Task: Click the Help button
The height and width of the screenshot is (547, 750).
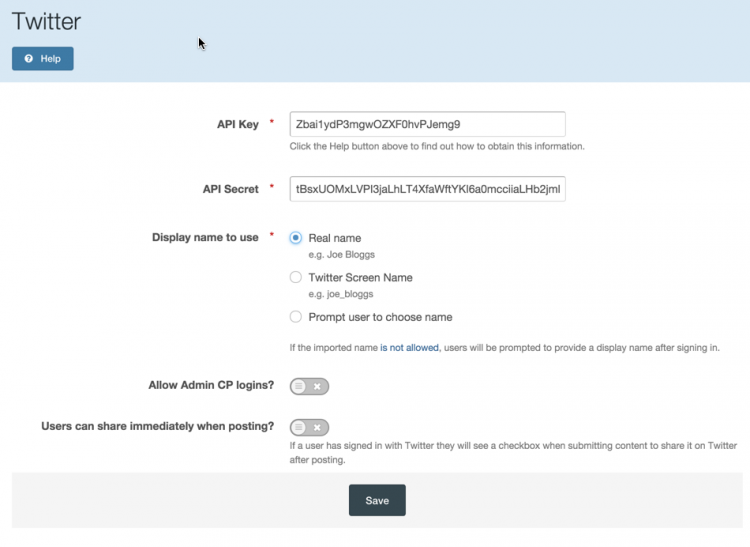Action: coord(43,58)
